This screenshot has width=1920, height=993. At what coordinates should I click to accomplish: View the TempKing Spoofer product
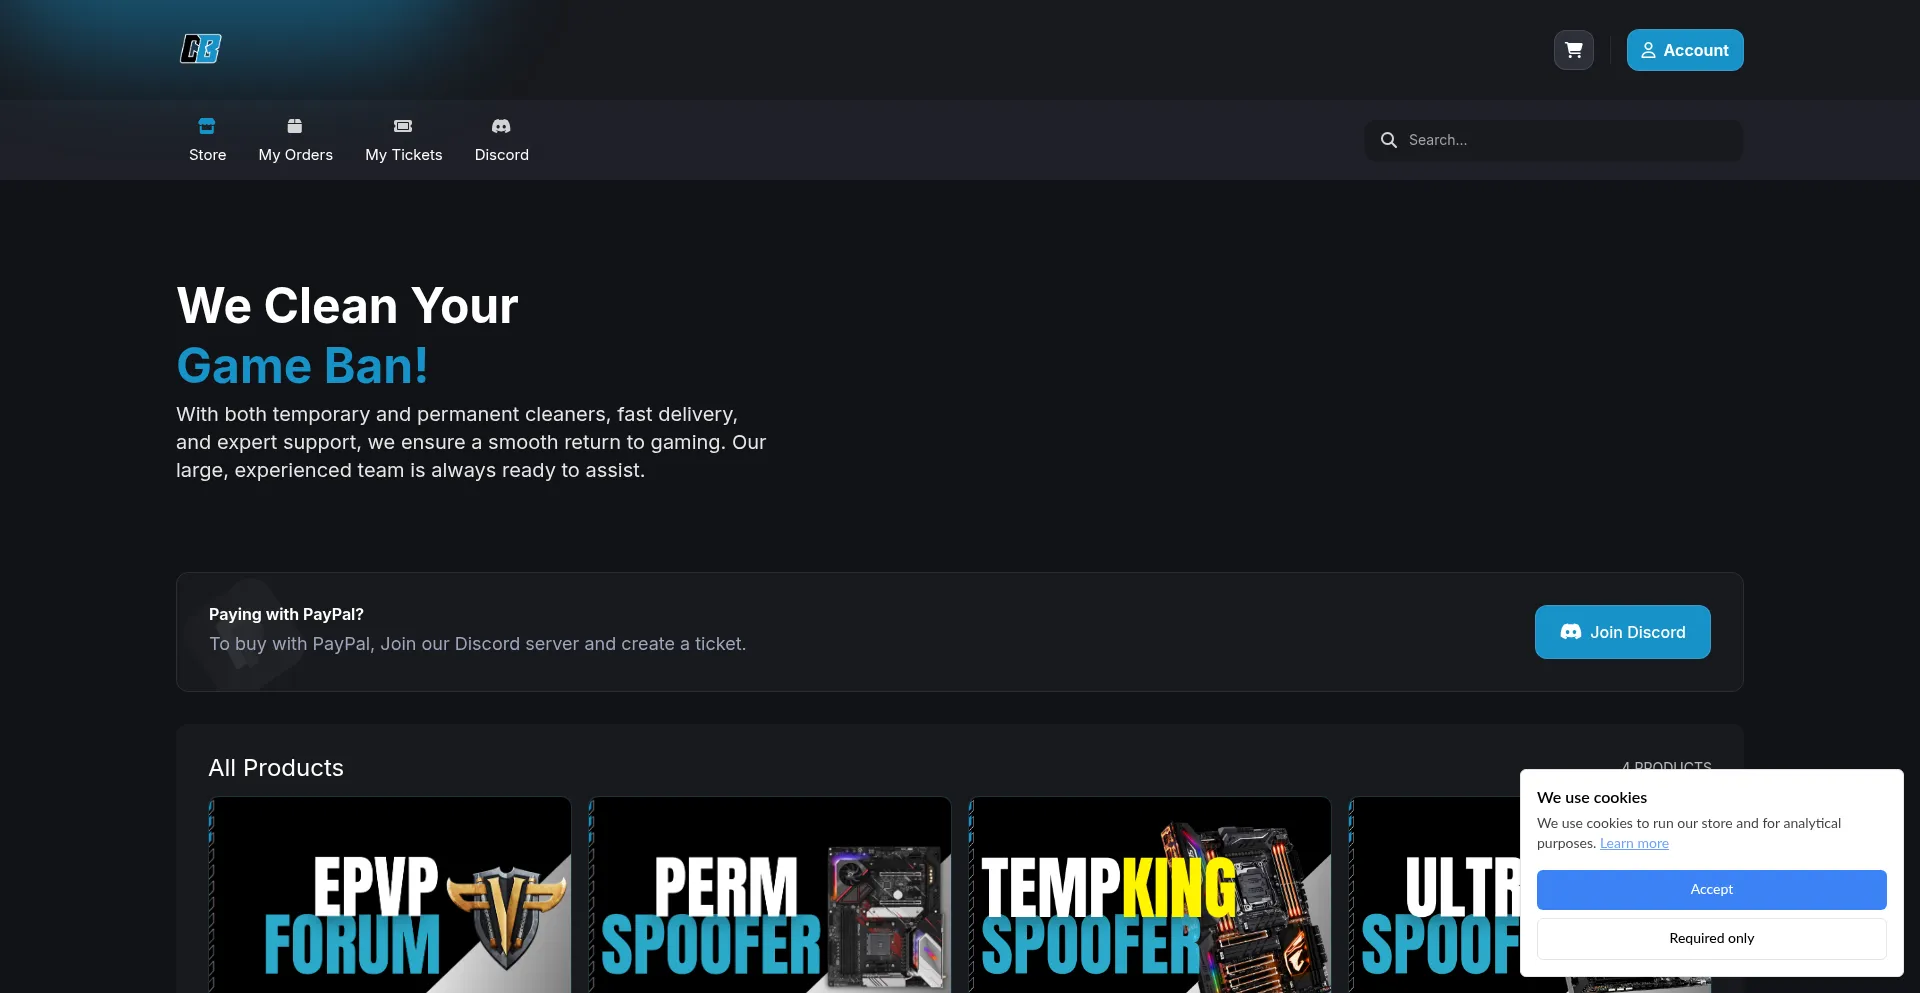click(1150, 895)
